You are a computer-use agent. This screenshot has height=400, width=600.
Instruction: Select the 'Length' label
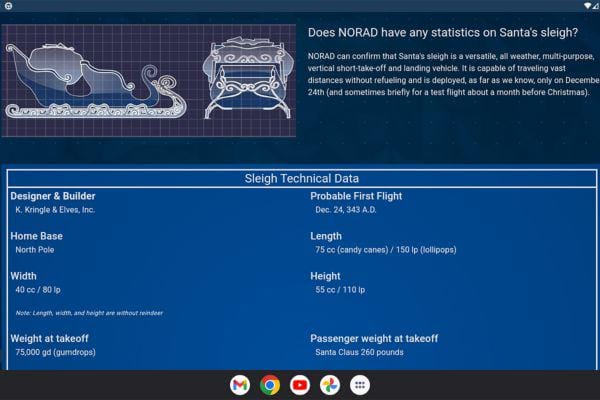pos(326,236)
